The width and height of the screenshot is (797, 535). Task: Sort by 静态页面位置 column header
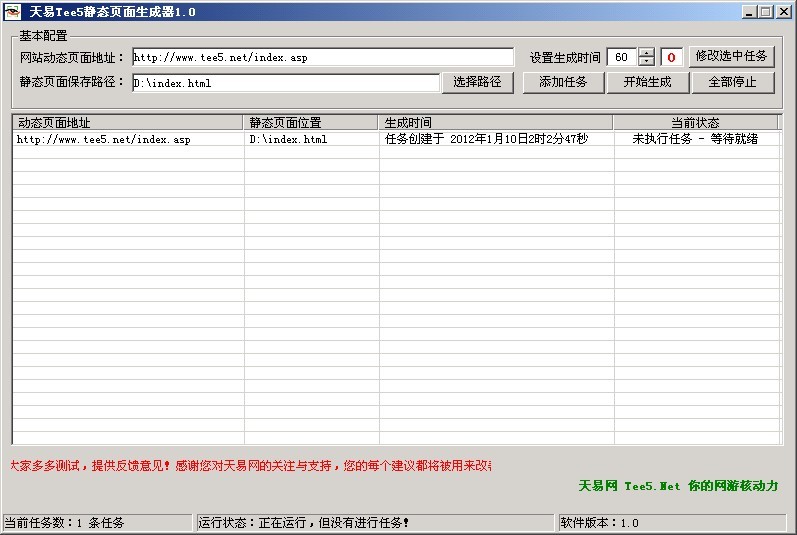click(x=311, y=122)
